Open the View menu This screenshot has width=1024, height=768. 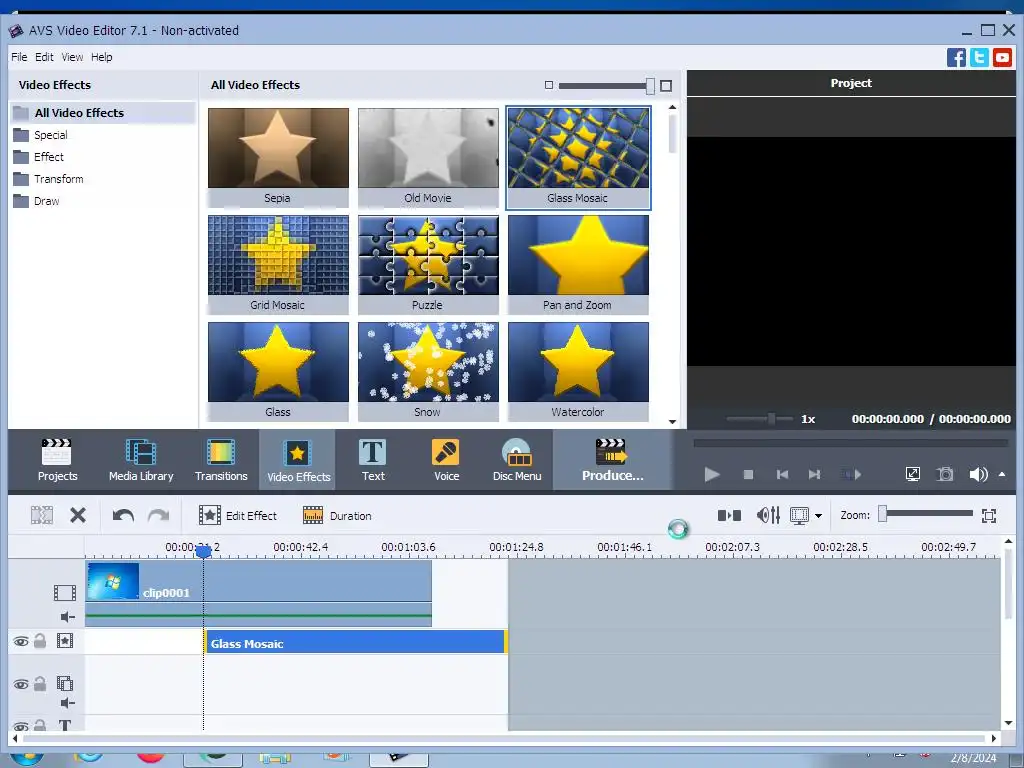coord(72,57)
